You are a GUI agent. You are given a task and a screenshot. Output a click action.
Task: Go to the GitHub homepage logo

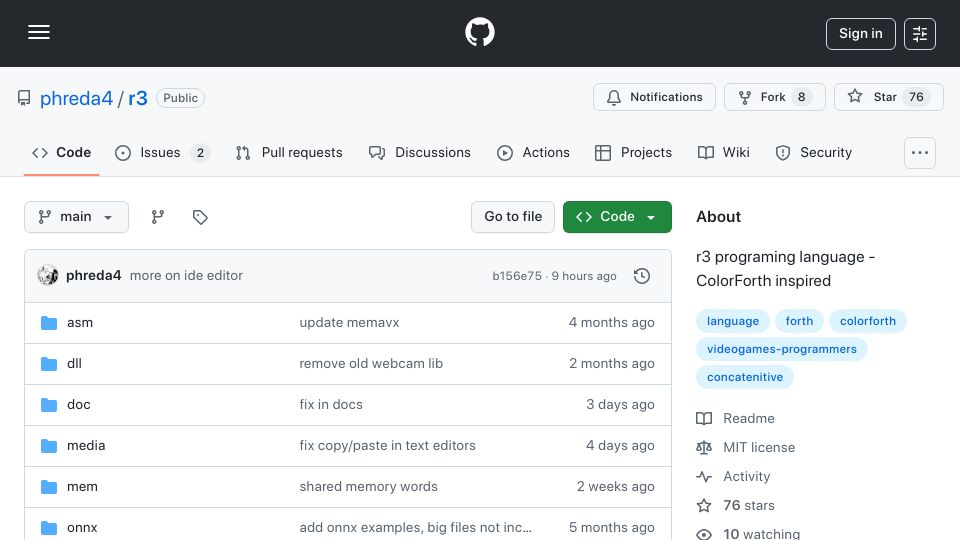point(479,32)
